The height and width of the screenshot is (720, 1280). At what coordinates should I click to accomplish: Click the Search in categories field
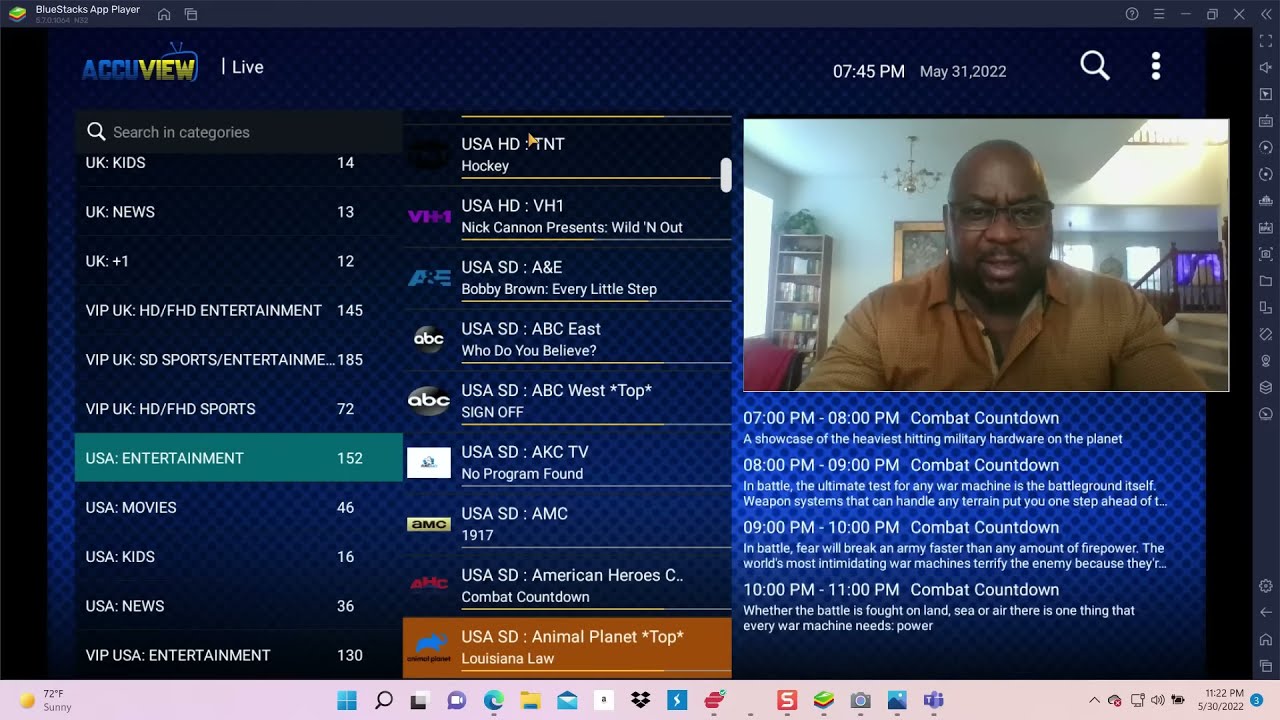click(x=238, y=132)
